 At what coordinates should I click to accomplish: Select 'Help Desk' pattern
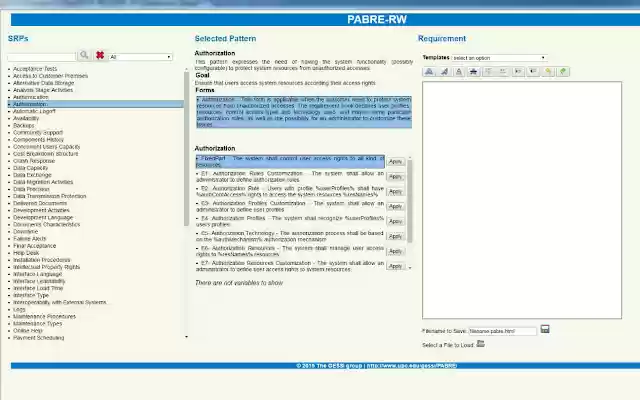coord(26,253)
